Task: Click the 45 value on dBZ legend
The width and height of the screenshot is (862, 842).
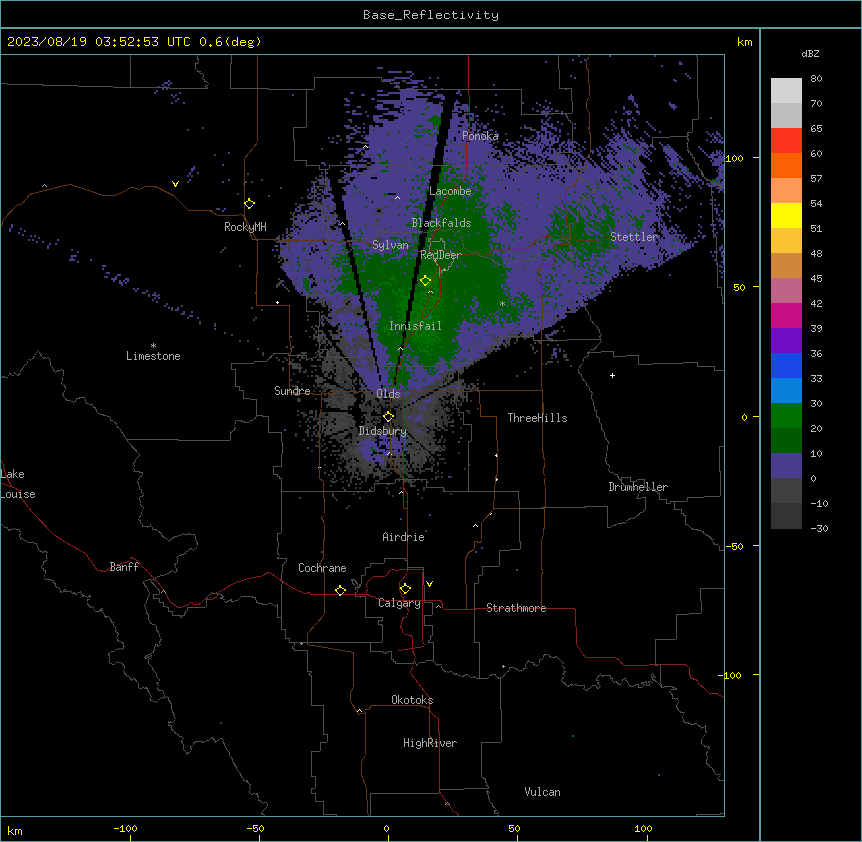Action: (816, 279)
